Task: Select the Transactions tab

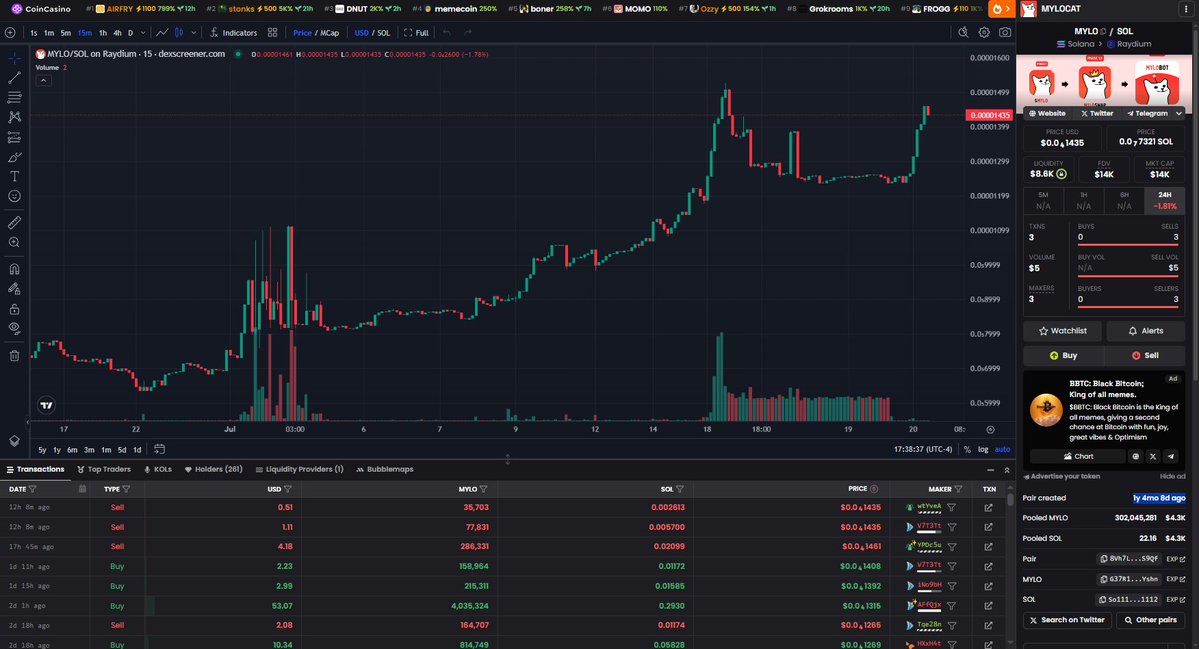Action: [x=35, y=469]
